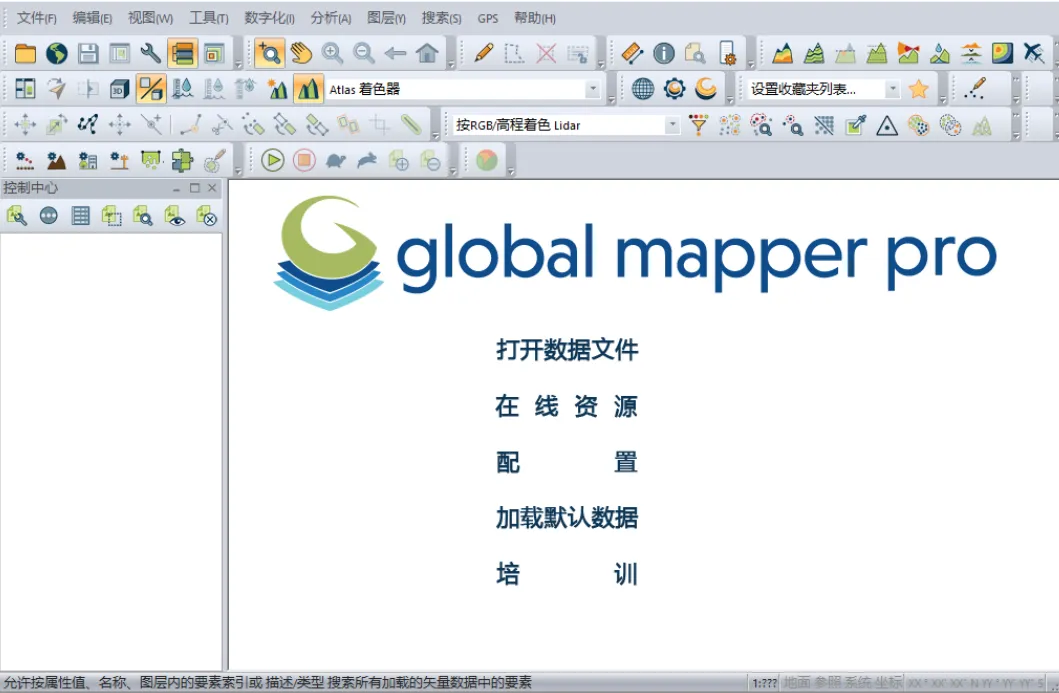This screenshot has height=693, width=1059.
Task: Click the turtle slow speed icon
Action: click(x=336, y=161)
